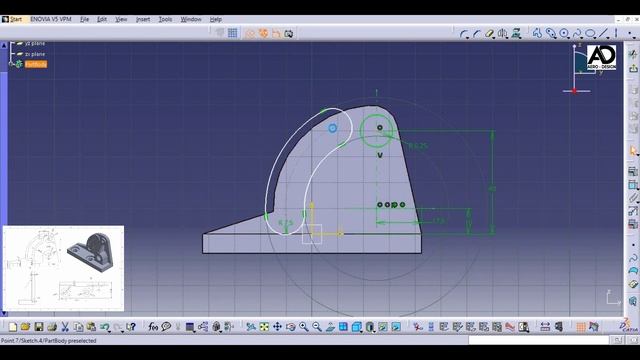Click the Zoom In magnifier
This screenshot has width=640, height=360.
point(303,327)
